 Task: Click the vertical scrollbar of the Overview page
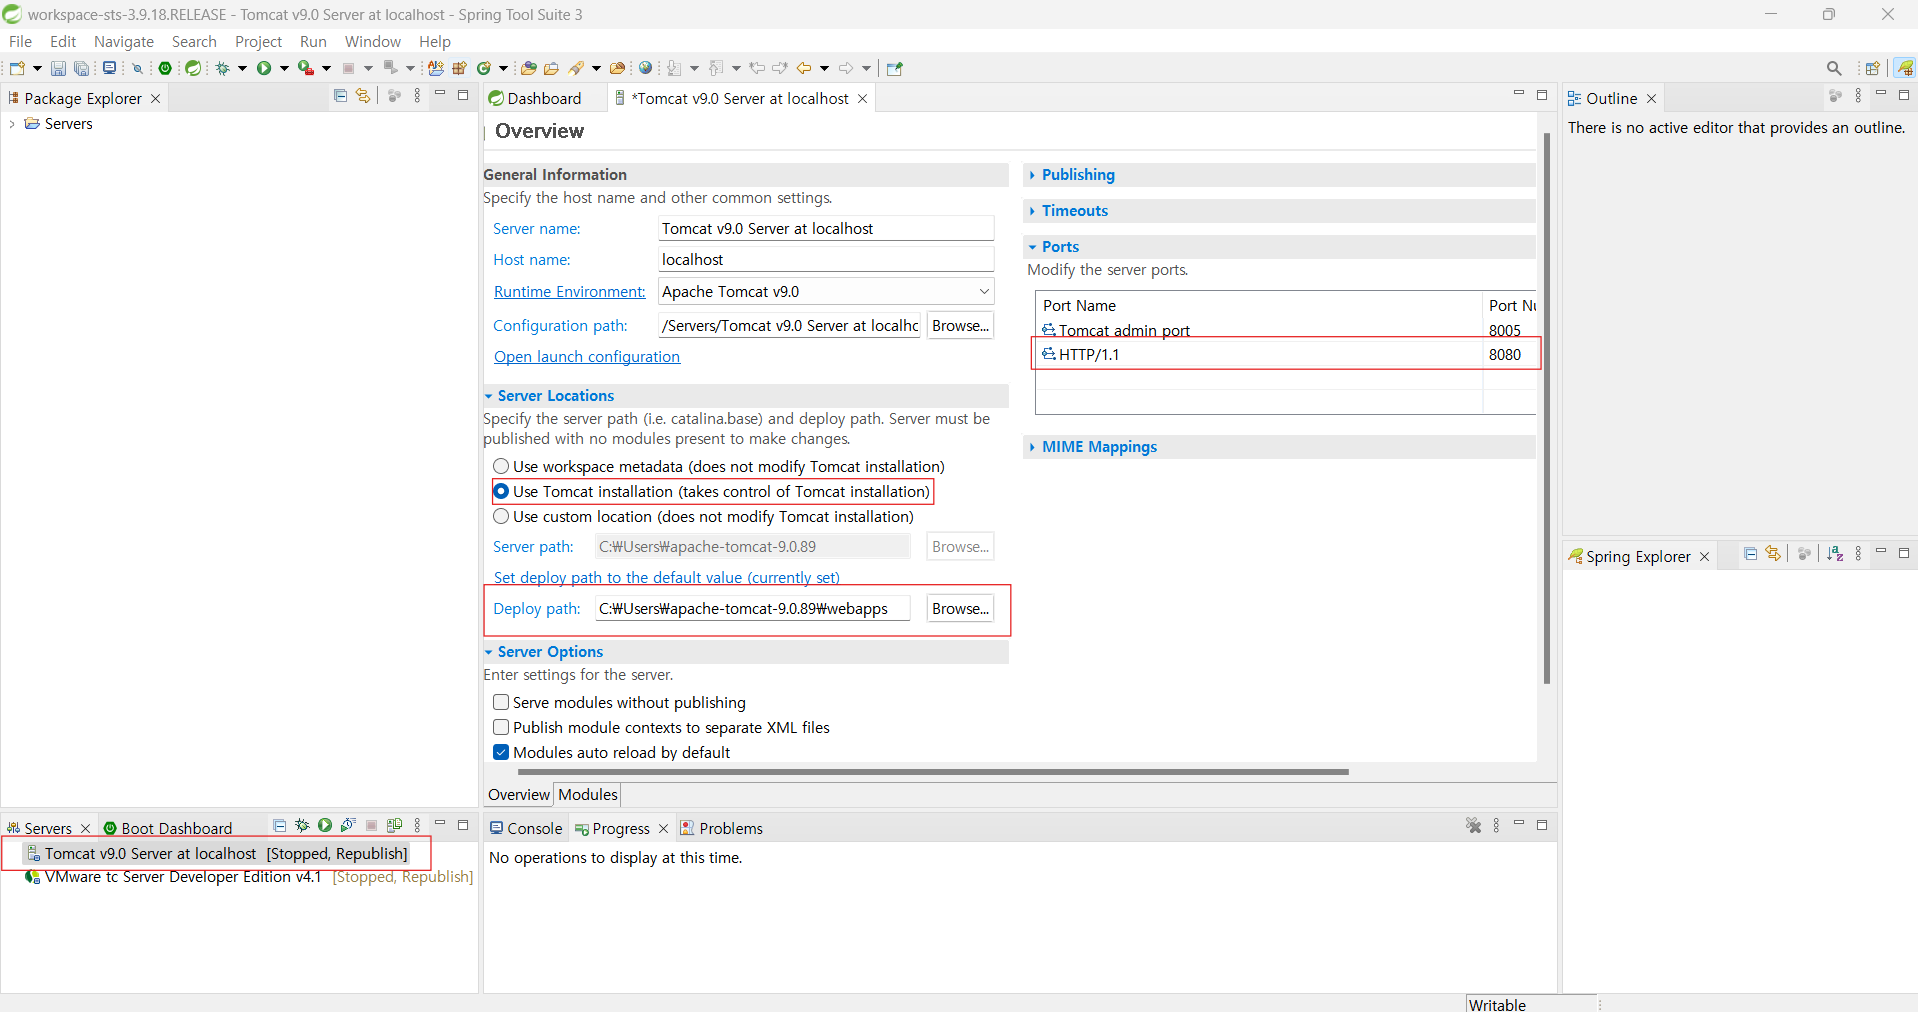1546,408
